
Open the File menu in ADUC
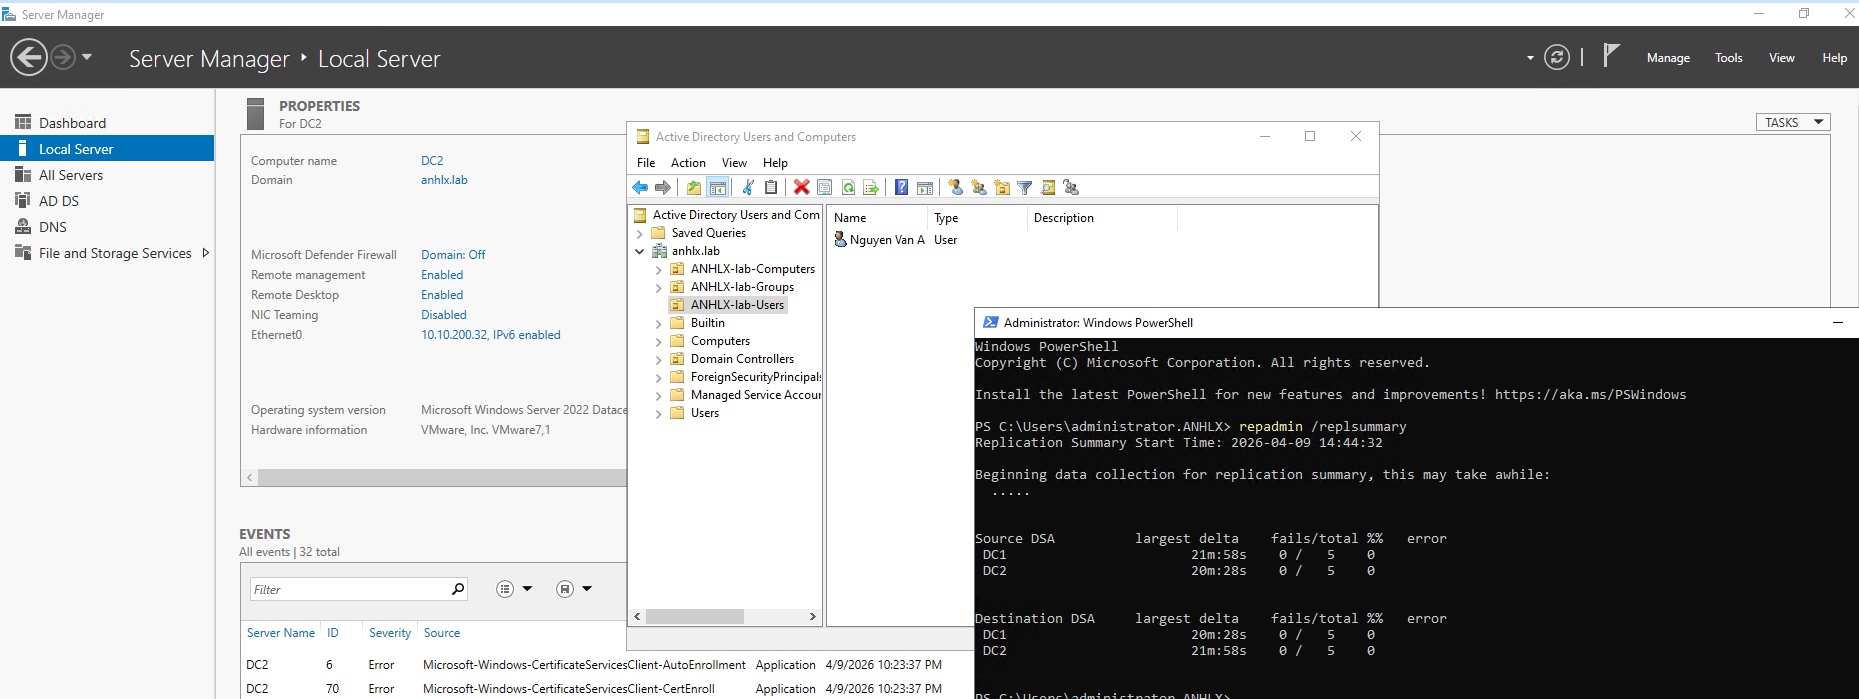(646, 163)
